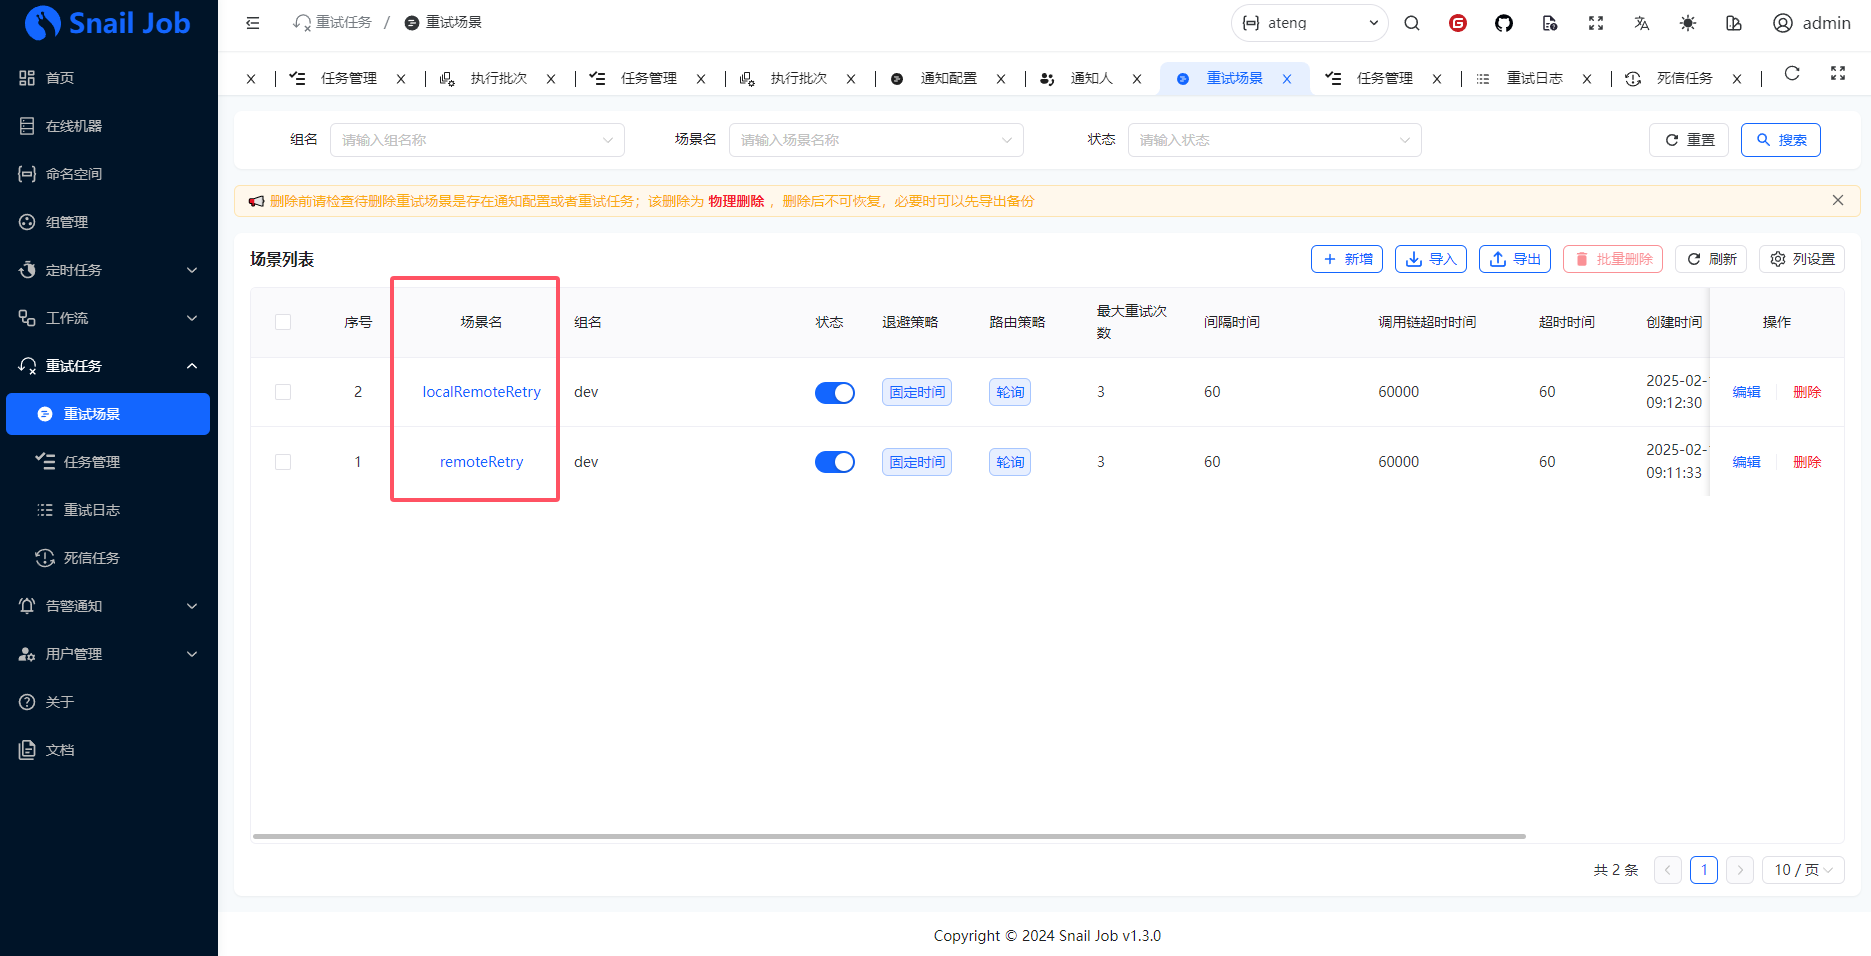
Task: Switch to the 重试日志 tab
Action: [1534, 78]
